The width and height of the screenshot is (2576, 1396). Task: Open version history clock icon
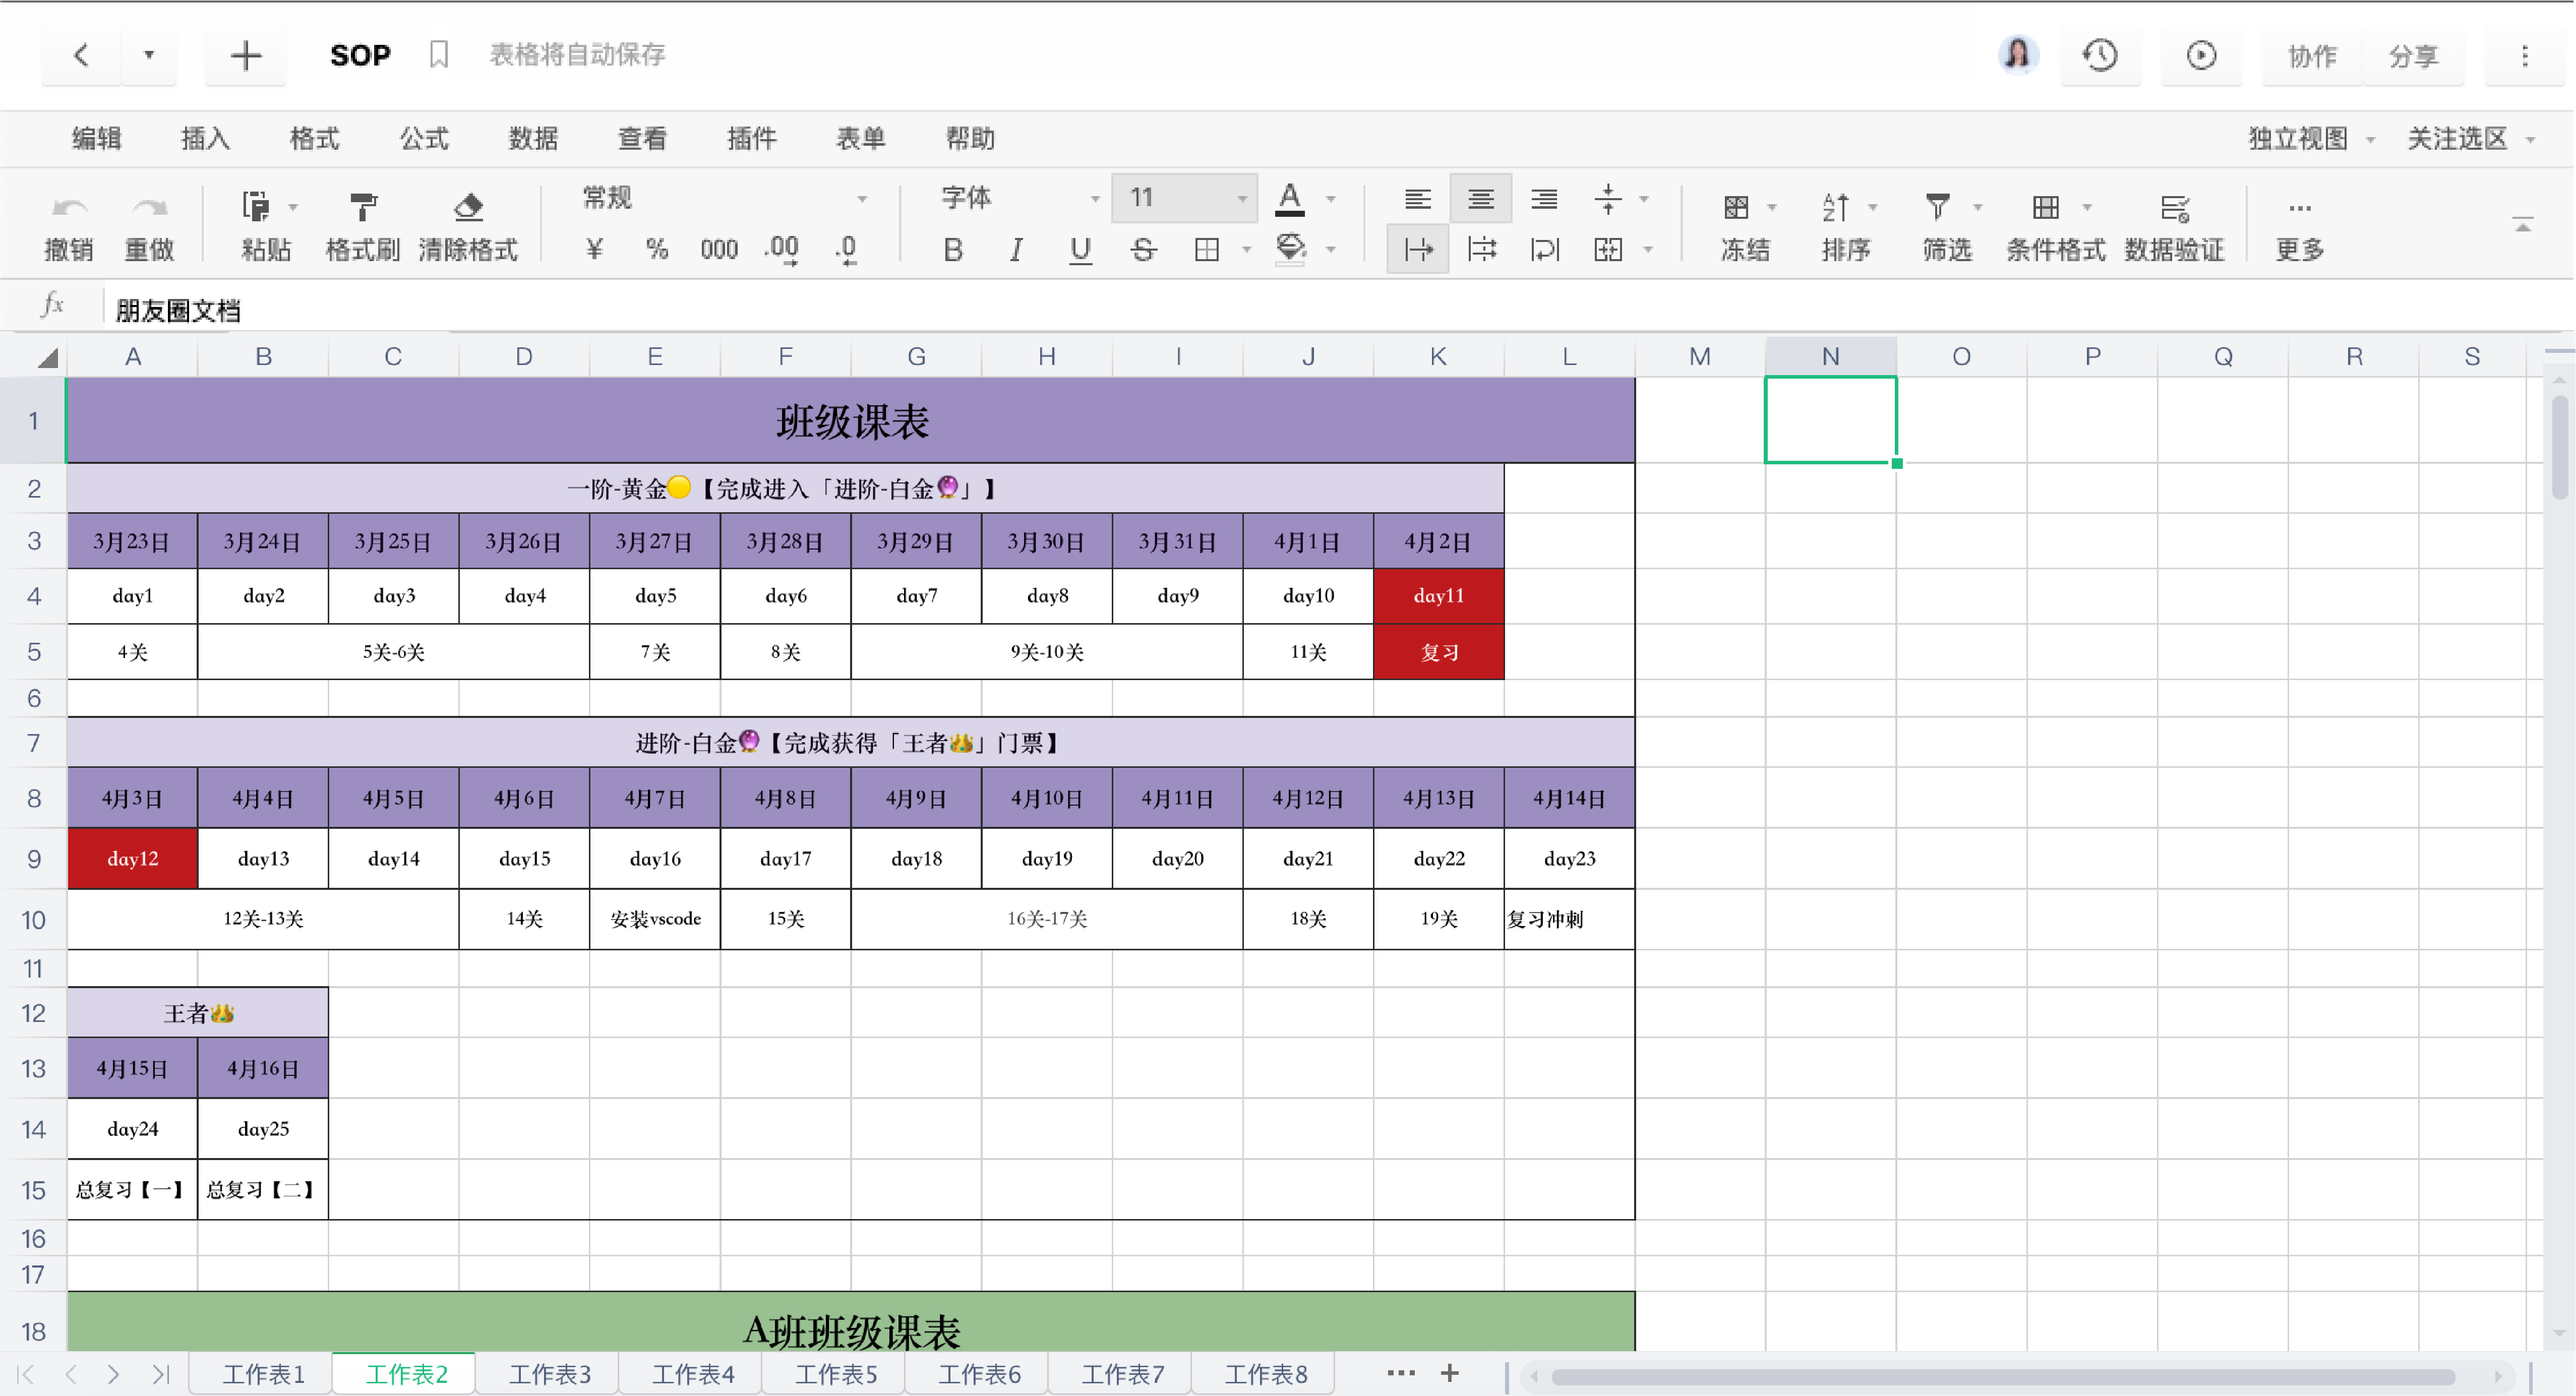click(2100, 55)
